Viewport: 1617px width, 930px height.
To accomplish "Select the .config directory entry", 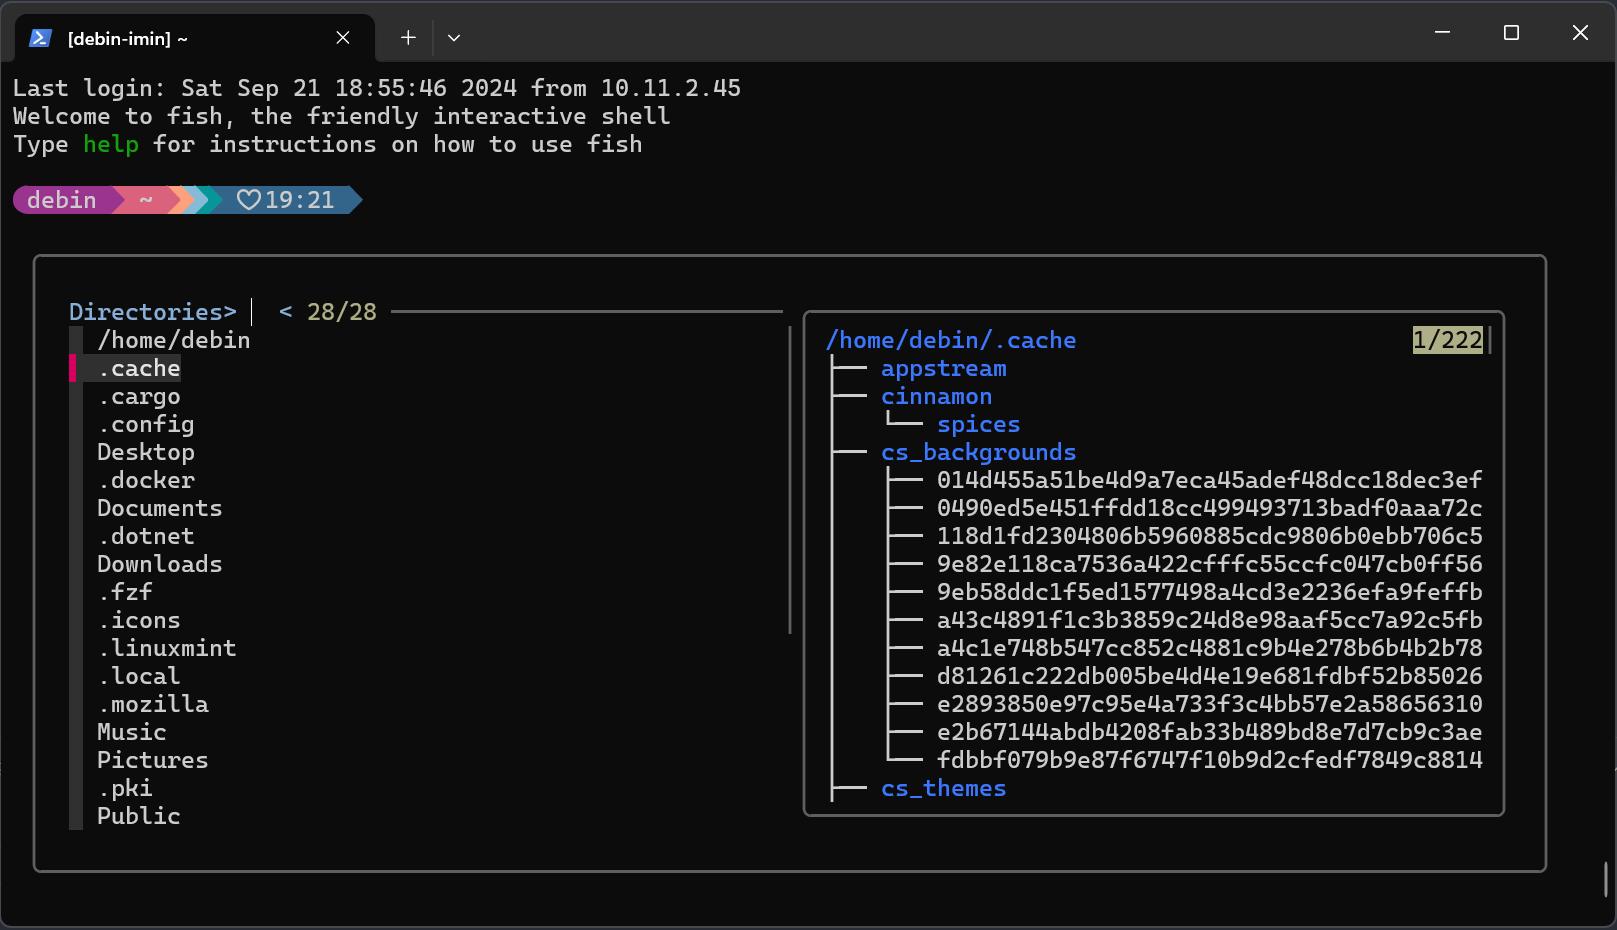I will click(146, 425).
